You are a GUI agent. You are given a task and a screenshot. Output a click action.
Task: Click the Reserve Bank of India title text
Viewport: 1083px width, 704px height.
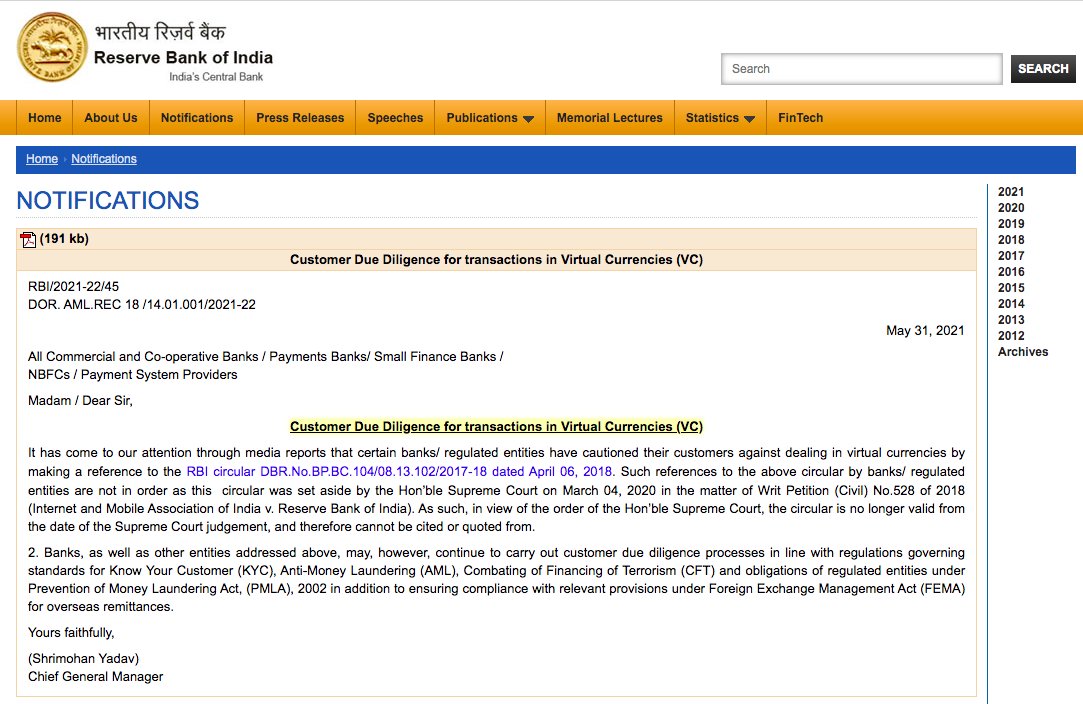pos(183,57)
